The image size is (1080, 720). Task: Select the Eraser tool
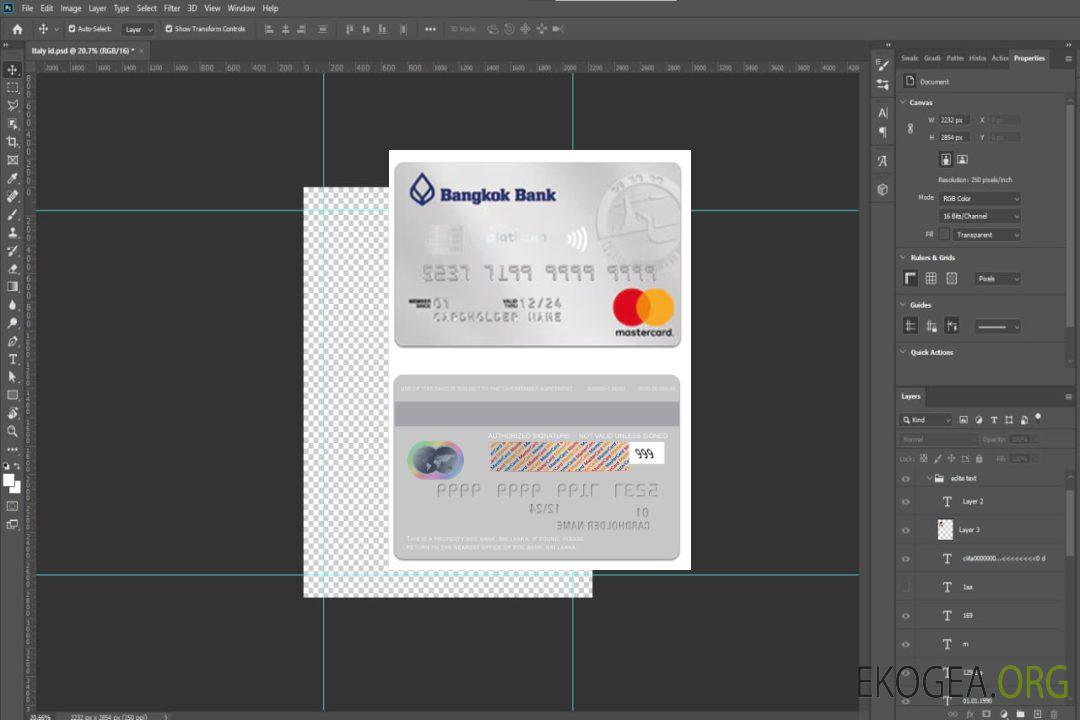pos(12,269)
